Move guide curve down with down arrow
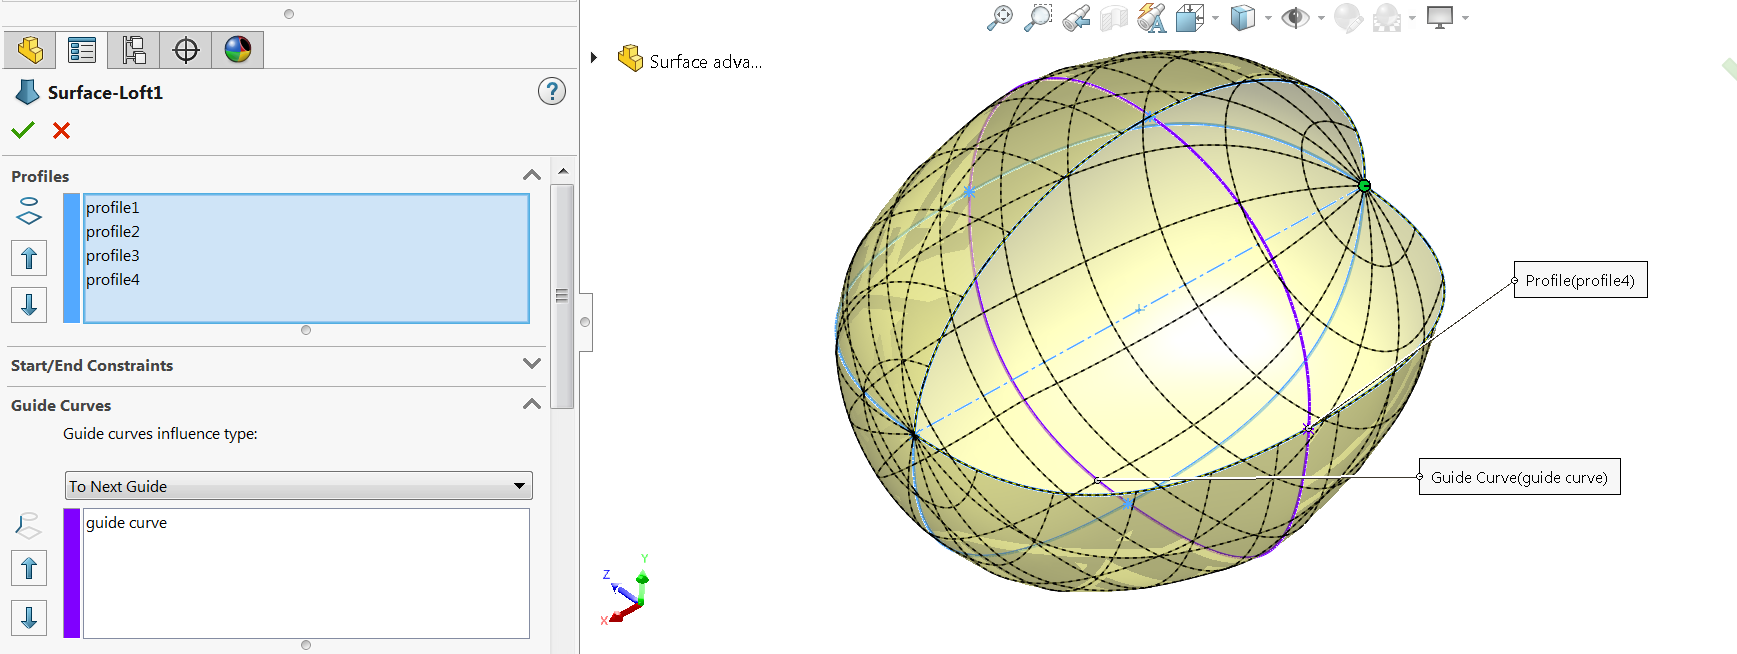The image size is (1737, 654). pyautogui.click(x=29, y=617)
